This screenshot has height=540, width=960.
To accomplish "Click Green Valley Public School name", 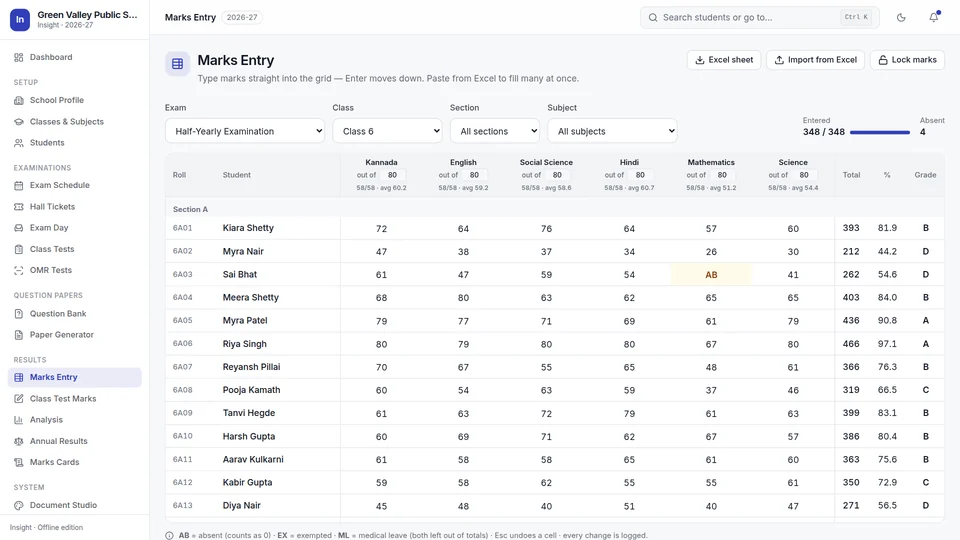I will point(87,15).
